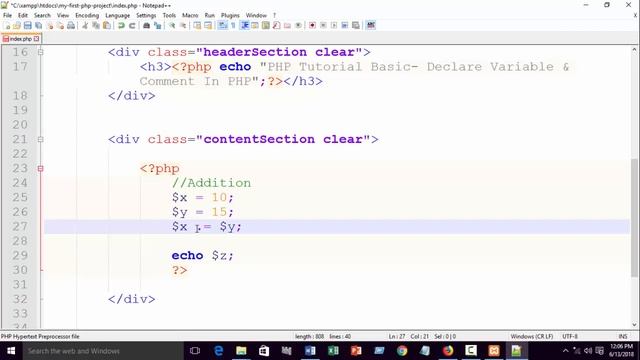Select the index.php document tab
Image resolution: width=640 pixels, height=360 pixels.
(x=20, y=39)
